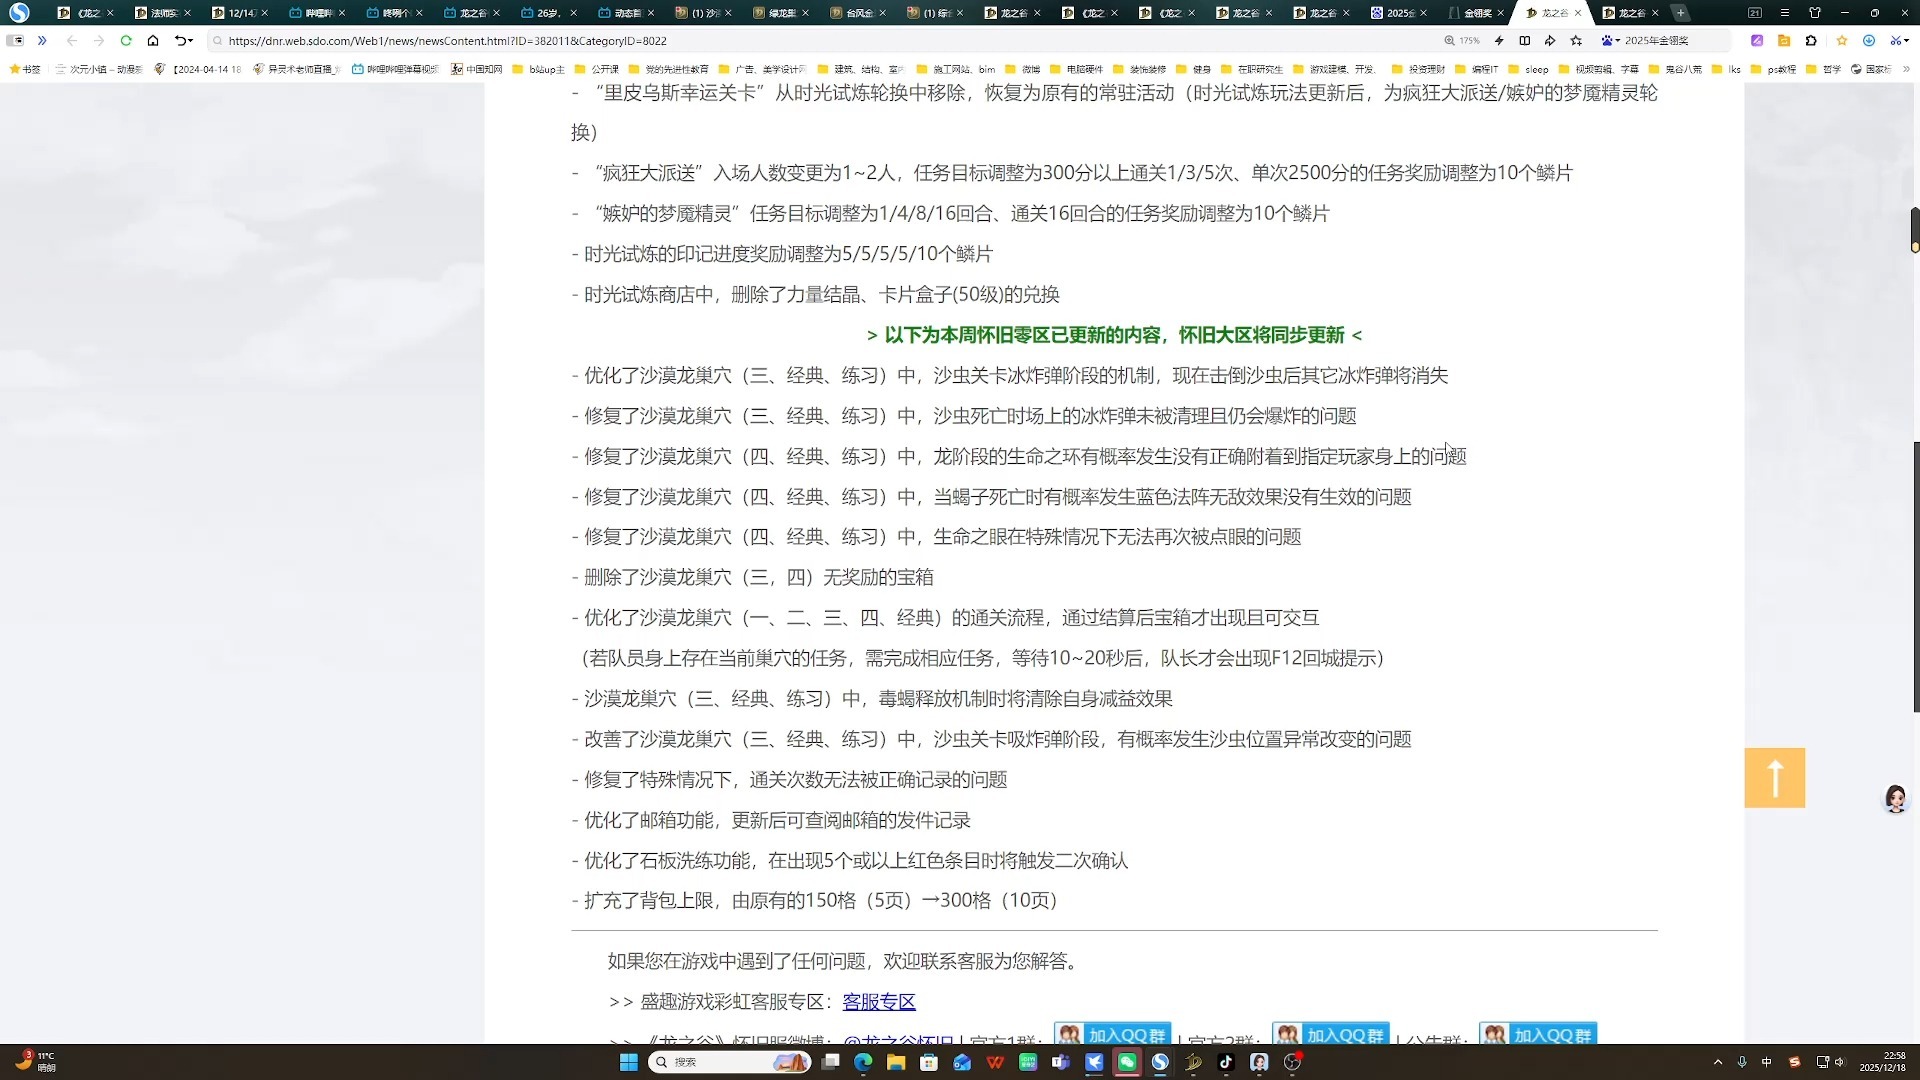Image resolution: width=1920 pixels, height=1080 pixels.
Task: Open split screen reading mode icon
Action: tap(1523, 41)
